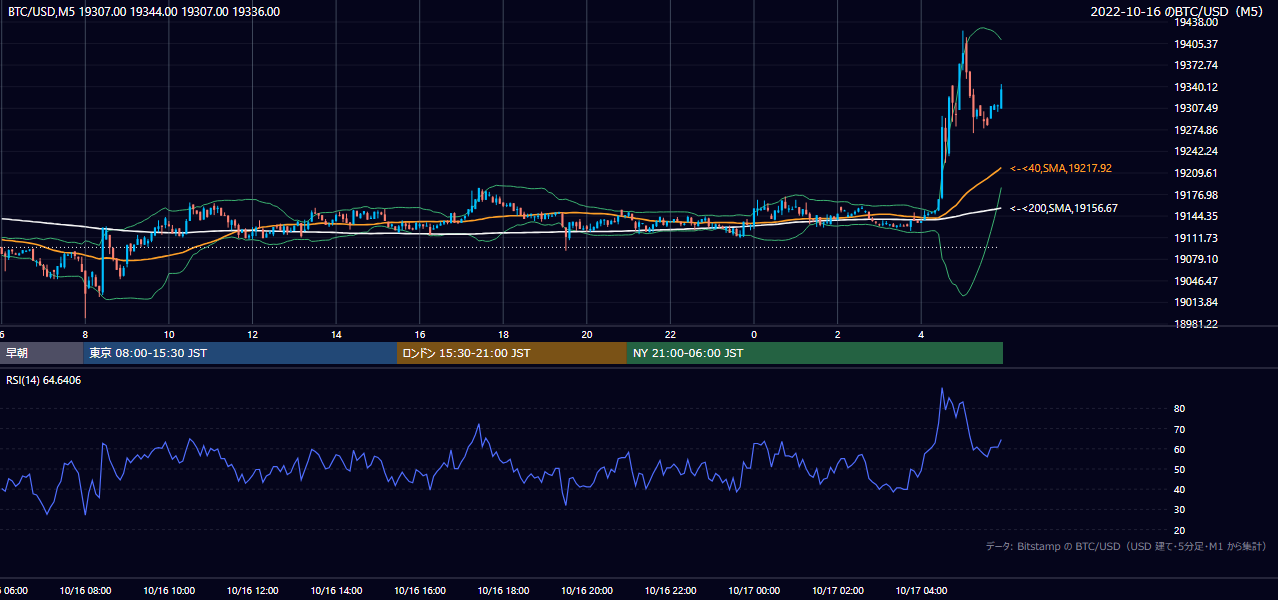1278x600 pixels.
Task: Click price axis value 19340.12
Action: coord(1195,87)
